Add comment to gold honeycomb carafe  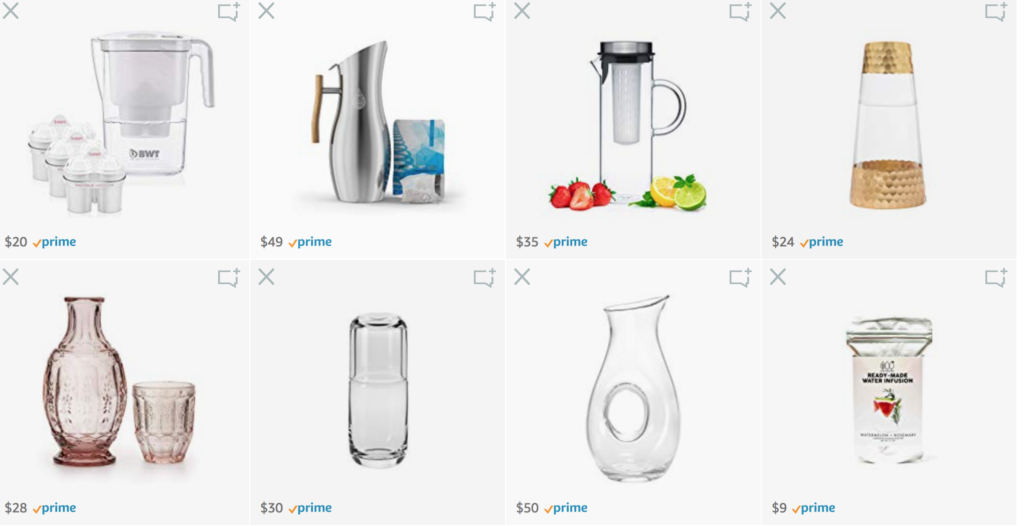[996, 12]
